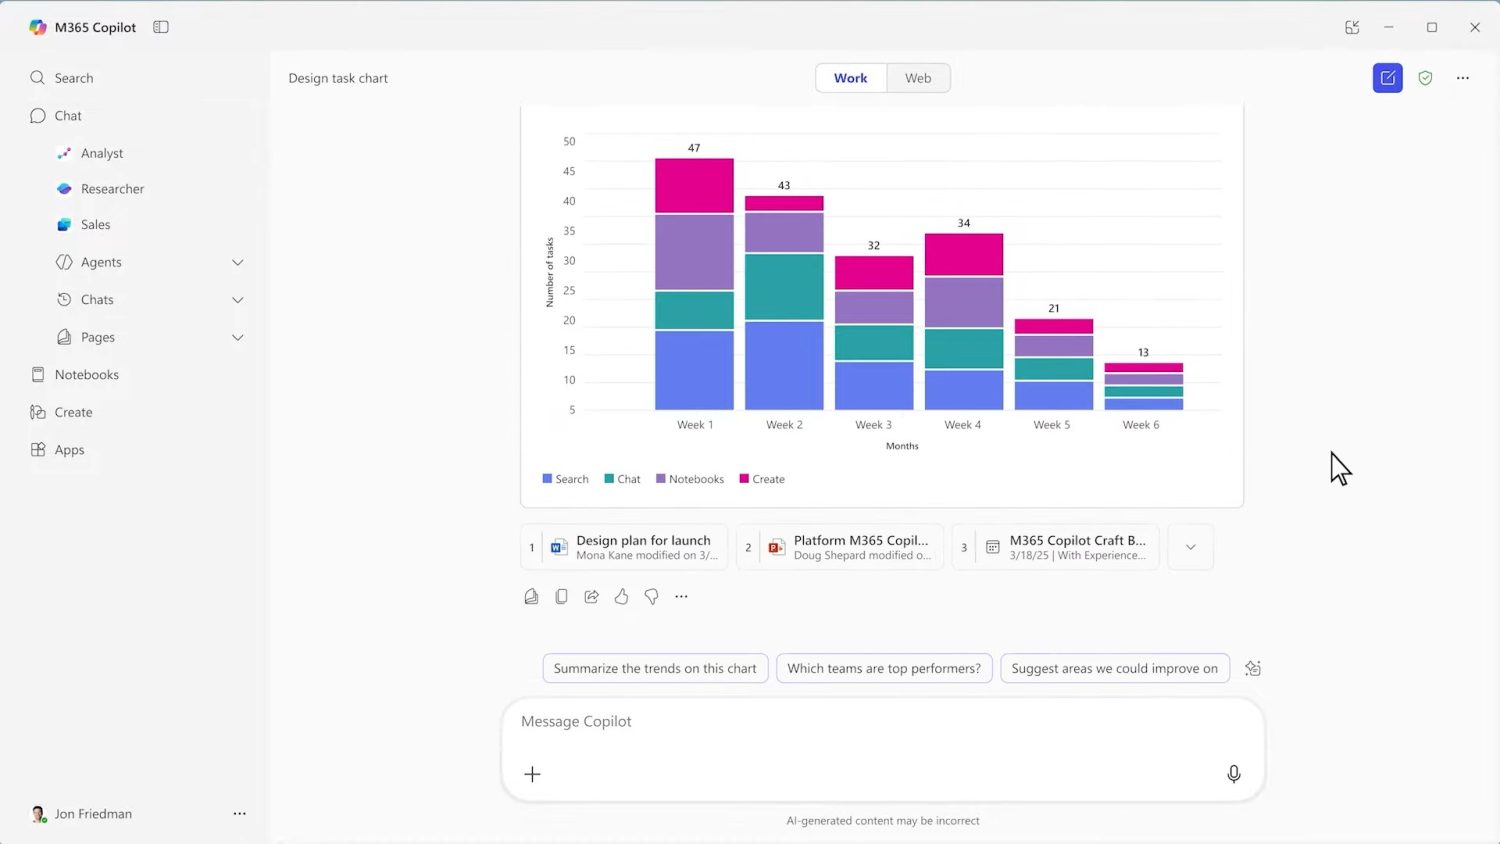
Task: Select 'Summarize the trends on this chart' suggestion
Action: [655, 668]
